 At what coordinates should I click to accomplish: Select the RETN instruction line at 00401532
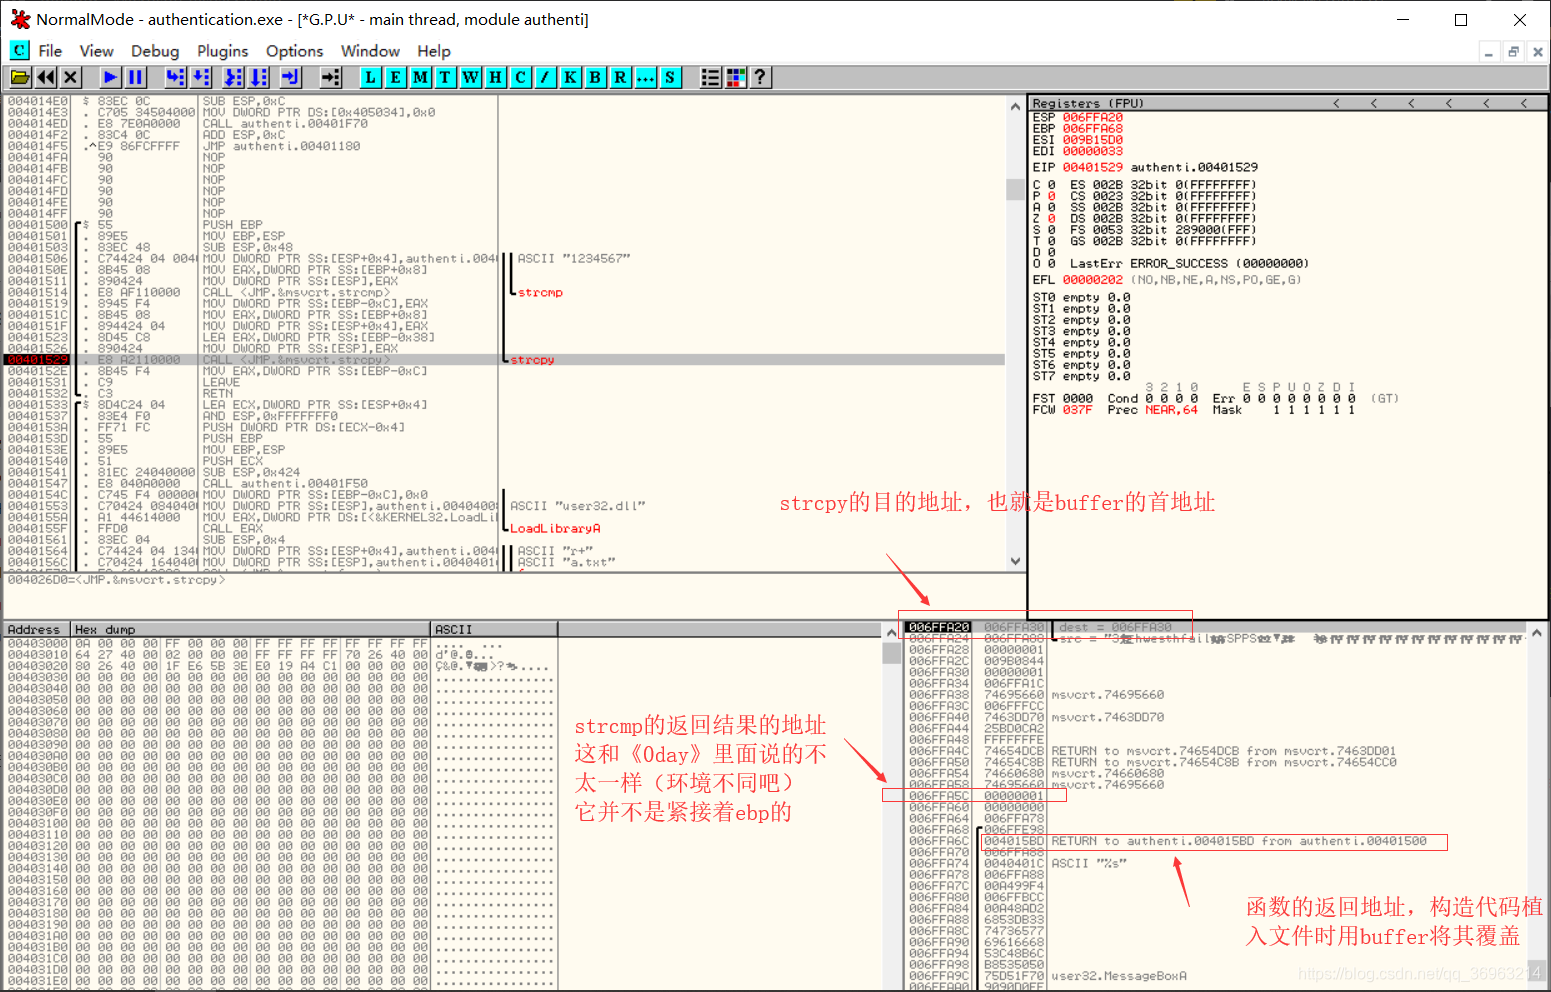(505, 393)
